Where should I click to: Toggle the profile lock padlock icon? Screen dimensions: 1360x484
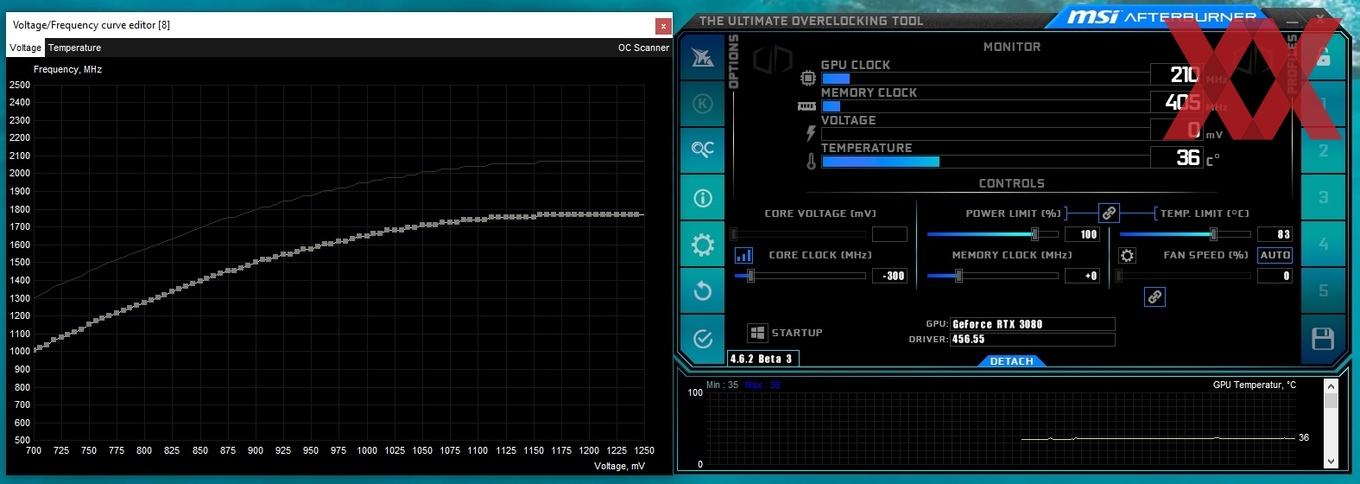click(1322, 58)
